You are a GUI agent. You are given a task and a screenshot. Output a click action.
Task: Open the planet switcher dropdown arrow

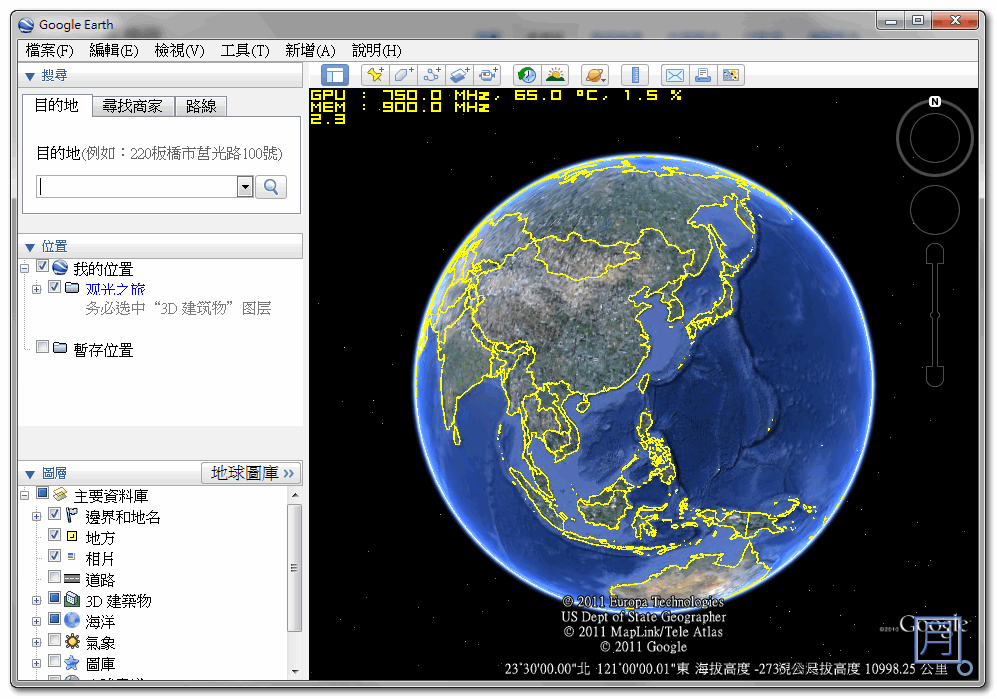pos(604,78)
